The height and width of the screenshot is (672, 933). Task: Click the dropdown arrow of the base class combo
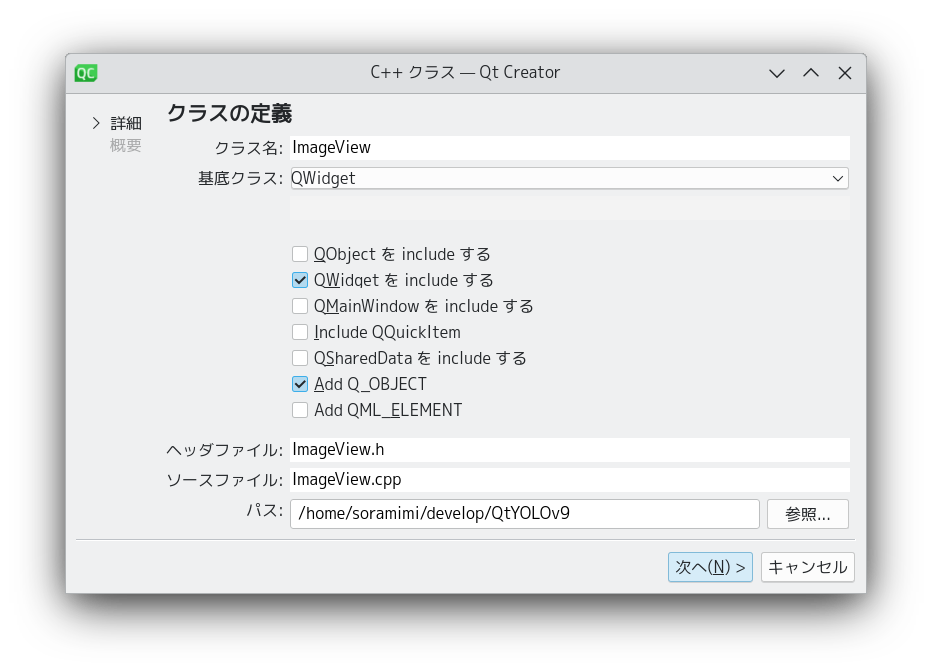(838, 179)
